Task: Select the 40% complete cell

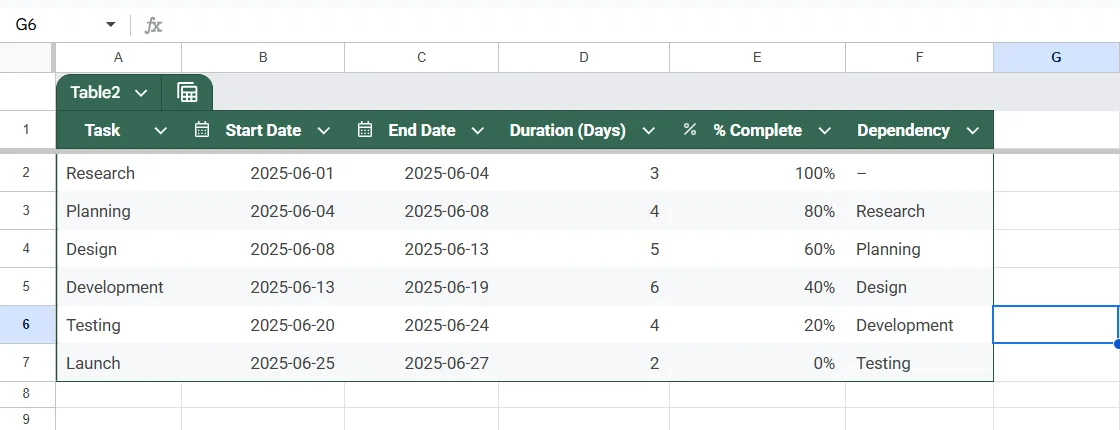Action: (757, 286)
